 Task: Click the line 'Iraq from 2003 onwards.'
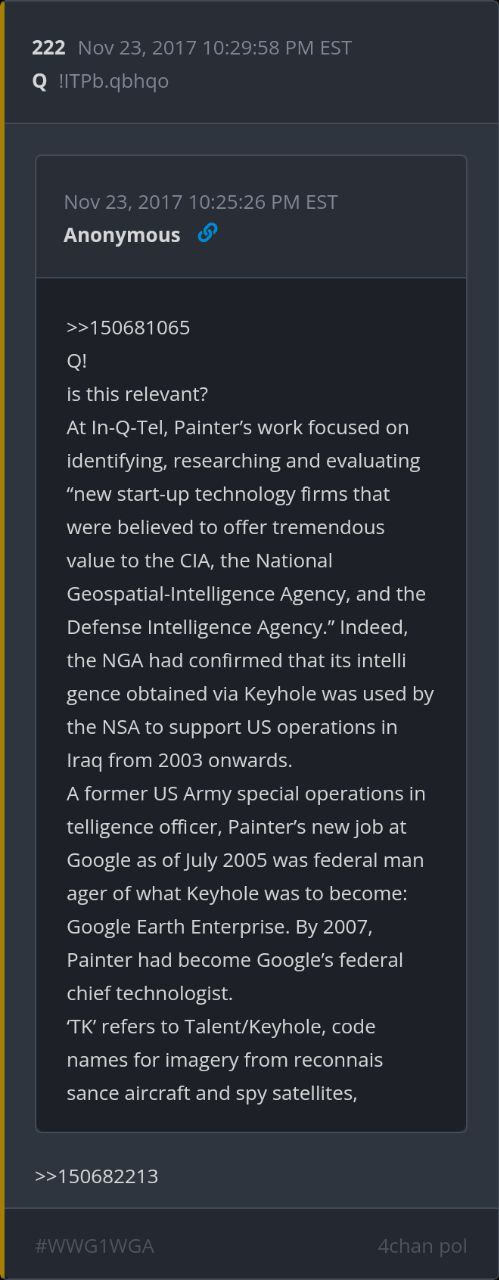coord(179,760)
